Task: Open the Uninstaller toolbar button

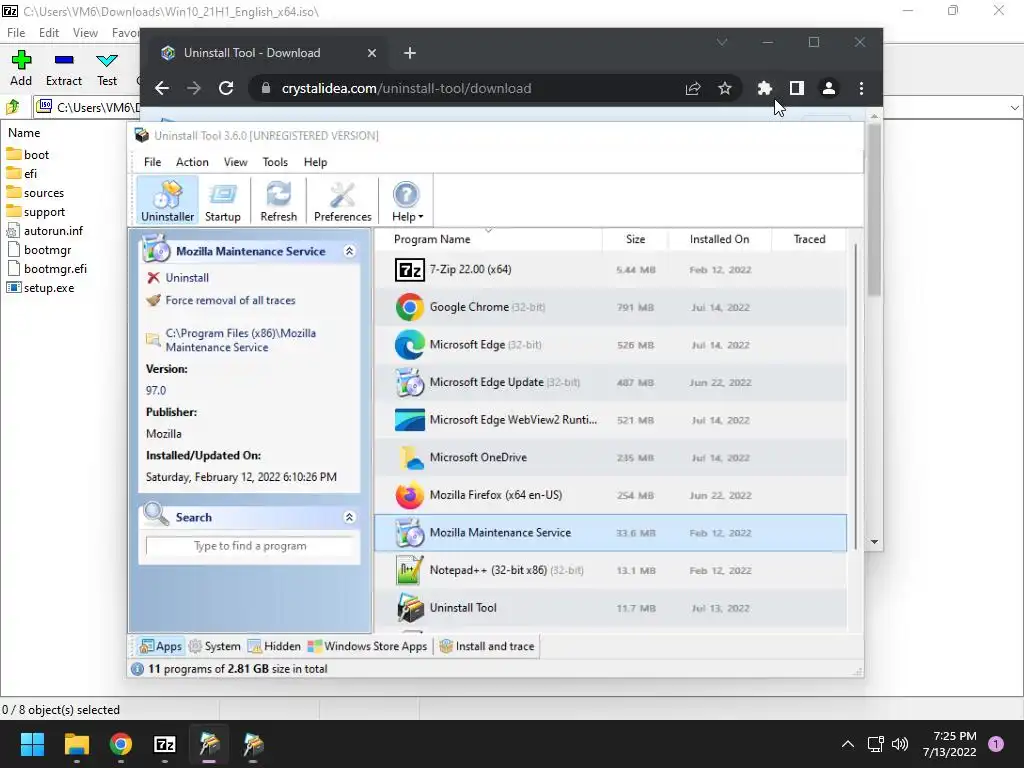Action: tap(167, 201)
